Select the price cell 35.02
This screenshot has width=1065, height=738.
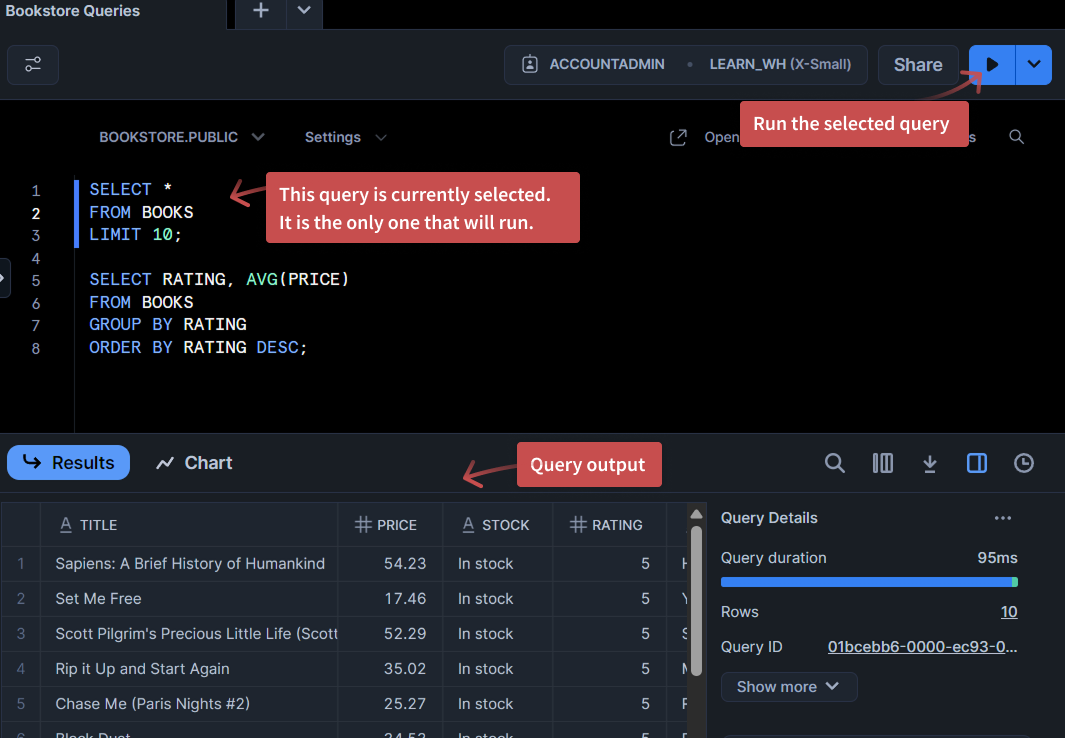tap(391, 669)
